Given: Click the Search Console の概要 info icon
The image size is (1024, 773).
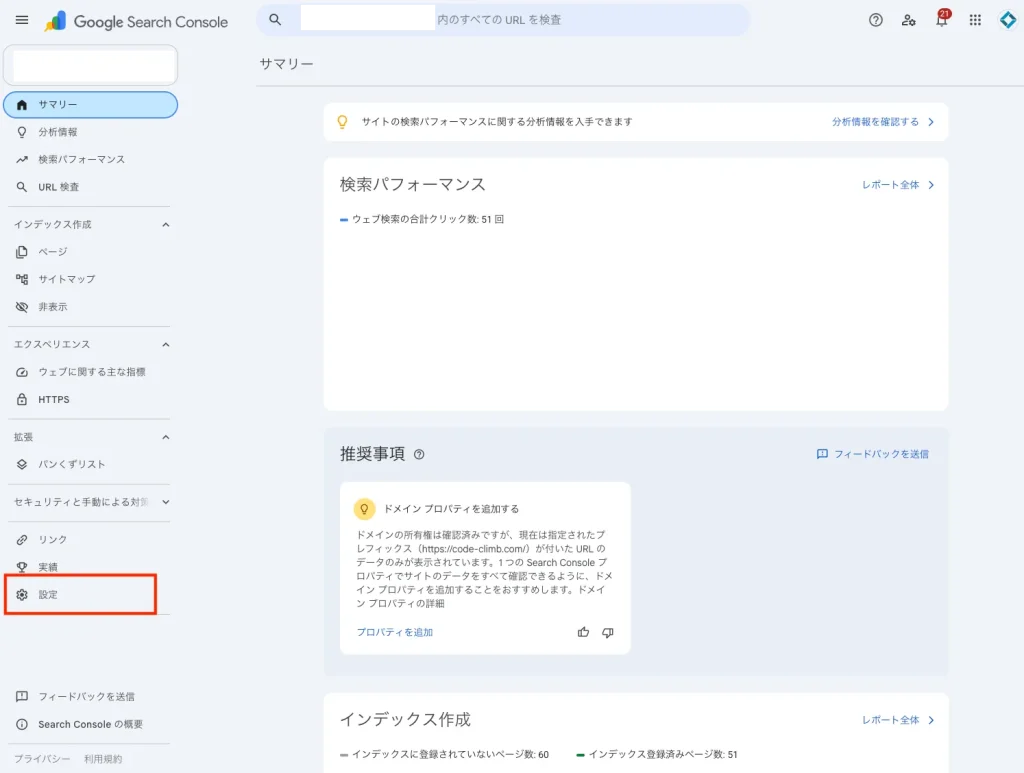Looking at the screenshot, I should pos(22,724).
